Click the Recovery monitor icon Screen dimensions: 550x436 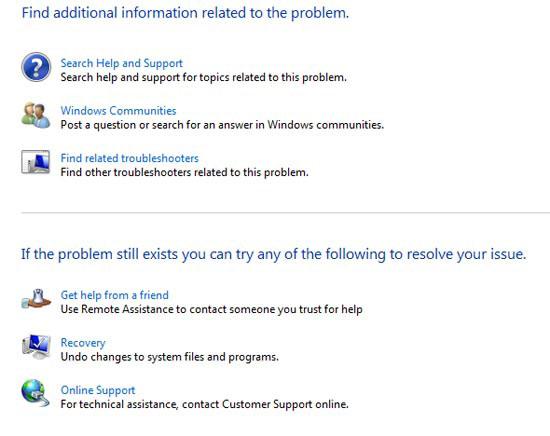click(36, 347)
